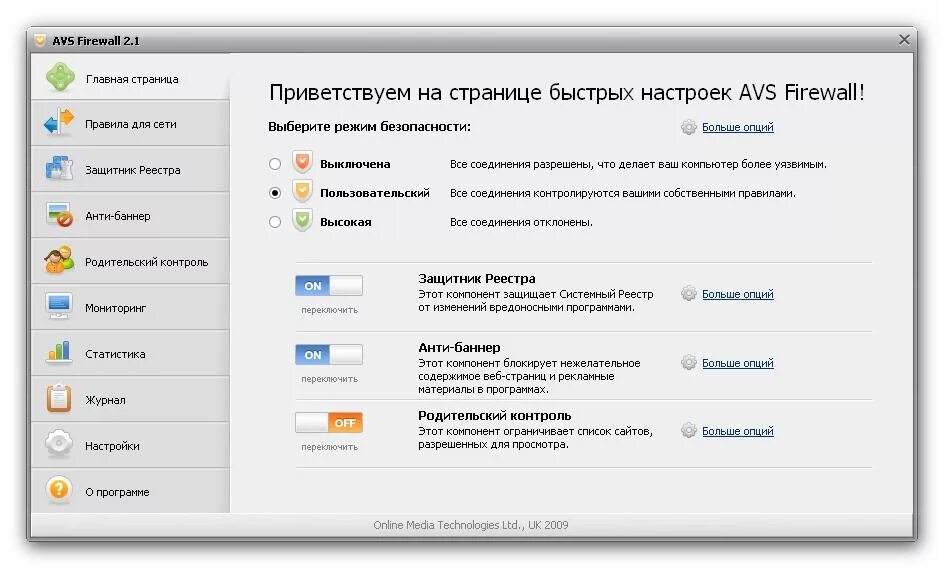The image size is (944, 568).
Task: Click gear icon in Защитник Реестра row
Action: 689,294
